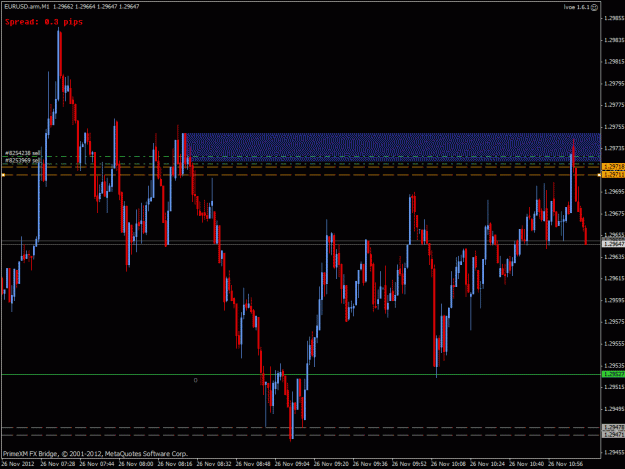Click the 1.29735 price scale label

pyautogui.click(x=614, y=148)
